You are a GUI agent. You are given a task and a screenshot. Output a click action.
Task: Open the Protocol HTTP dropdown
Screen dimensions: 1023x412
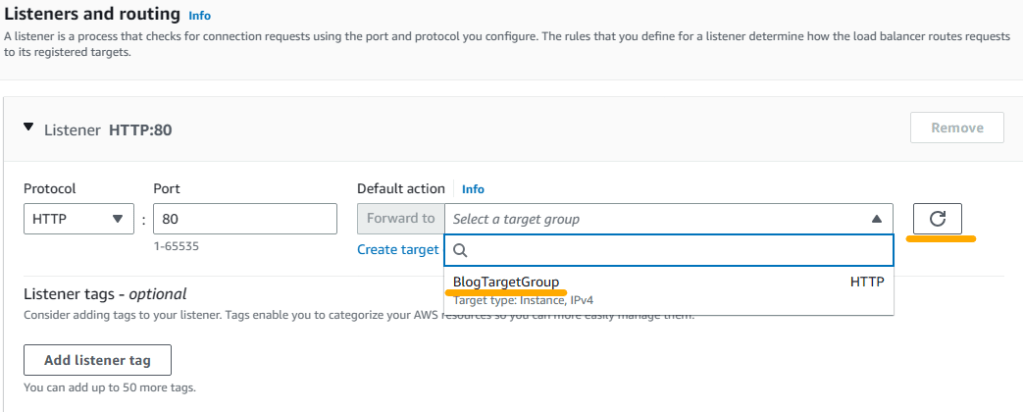pyautogui.click(x=78, y=219)
